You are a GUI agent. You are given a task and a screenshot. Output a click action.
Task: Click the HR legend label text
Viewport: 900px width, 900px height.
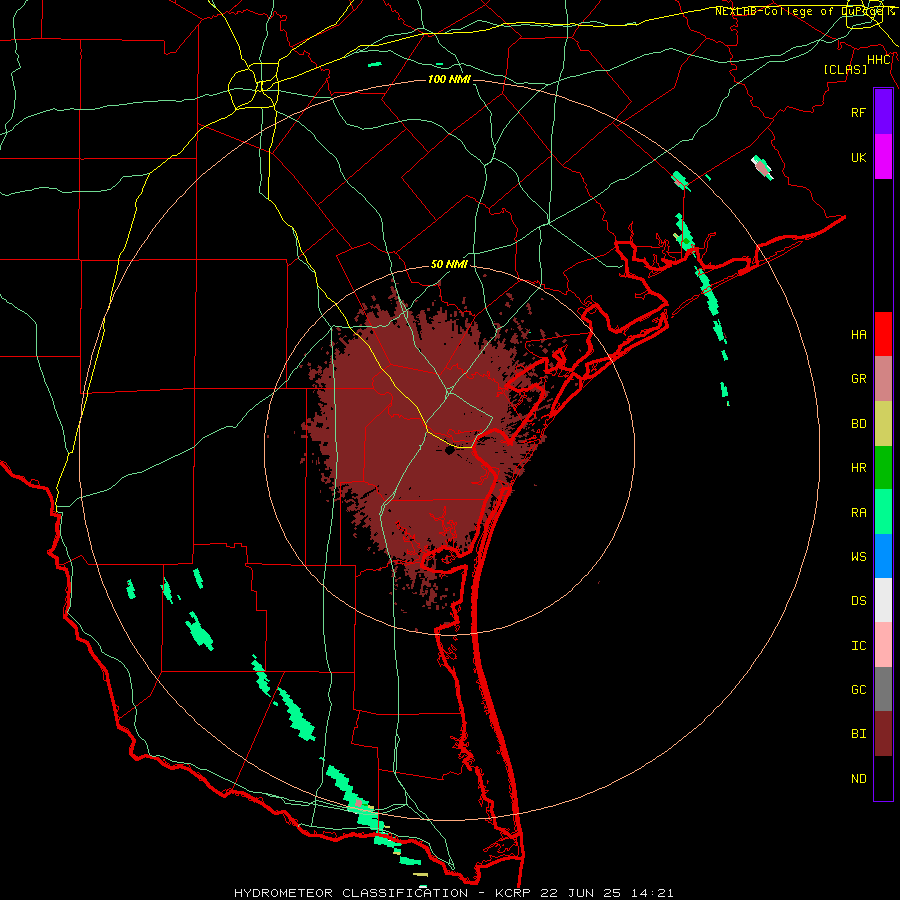point(859,468)
